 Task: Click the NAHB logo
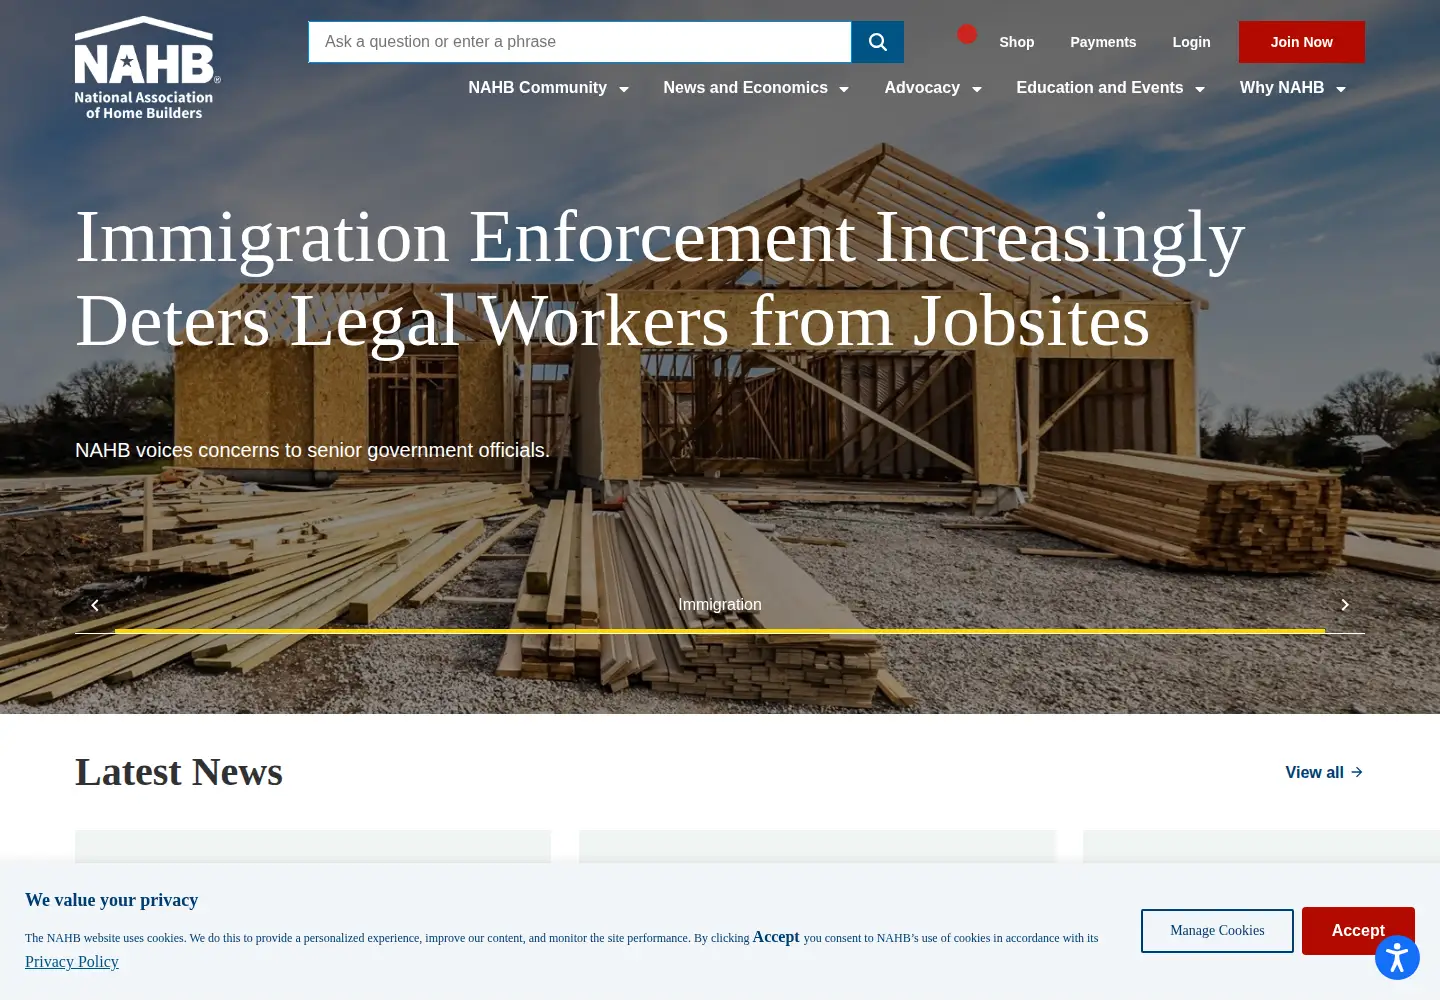147,68
